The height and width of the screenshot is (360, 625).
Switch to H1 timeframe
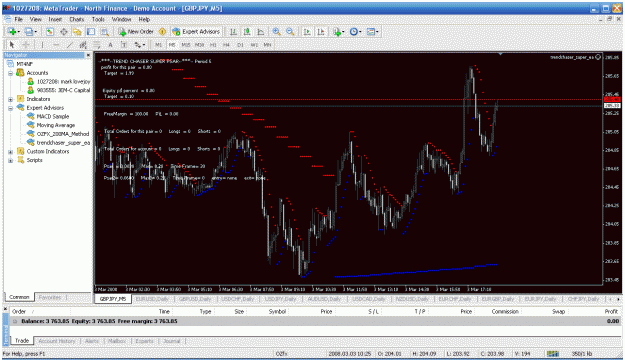point(213,45)
